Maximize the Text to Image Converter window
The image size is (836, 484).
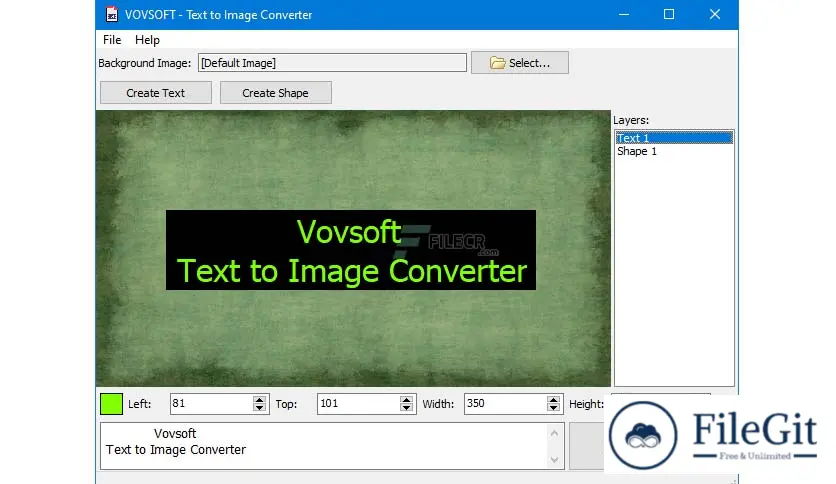tap(669, 14)
